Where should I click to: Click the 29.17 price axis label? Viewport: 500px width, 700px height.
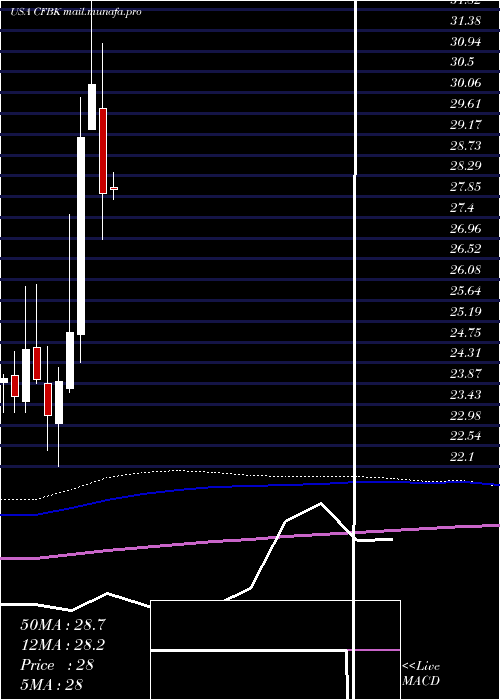tap(466, 124)
